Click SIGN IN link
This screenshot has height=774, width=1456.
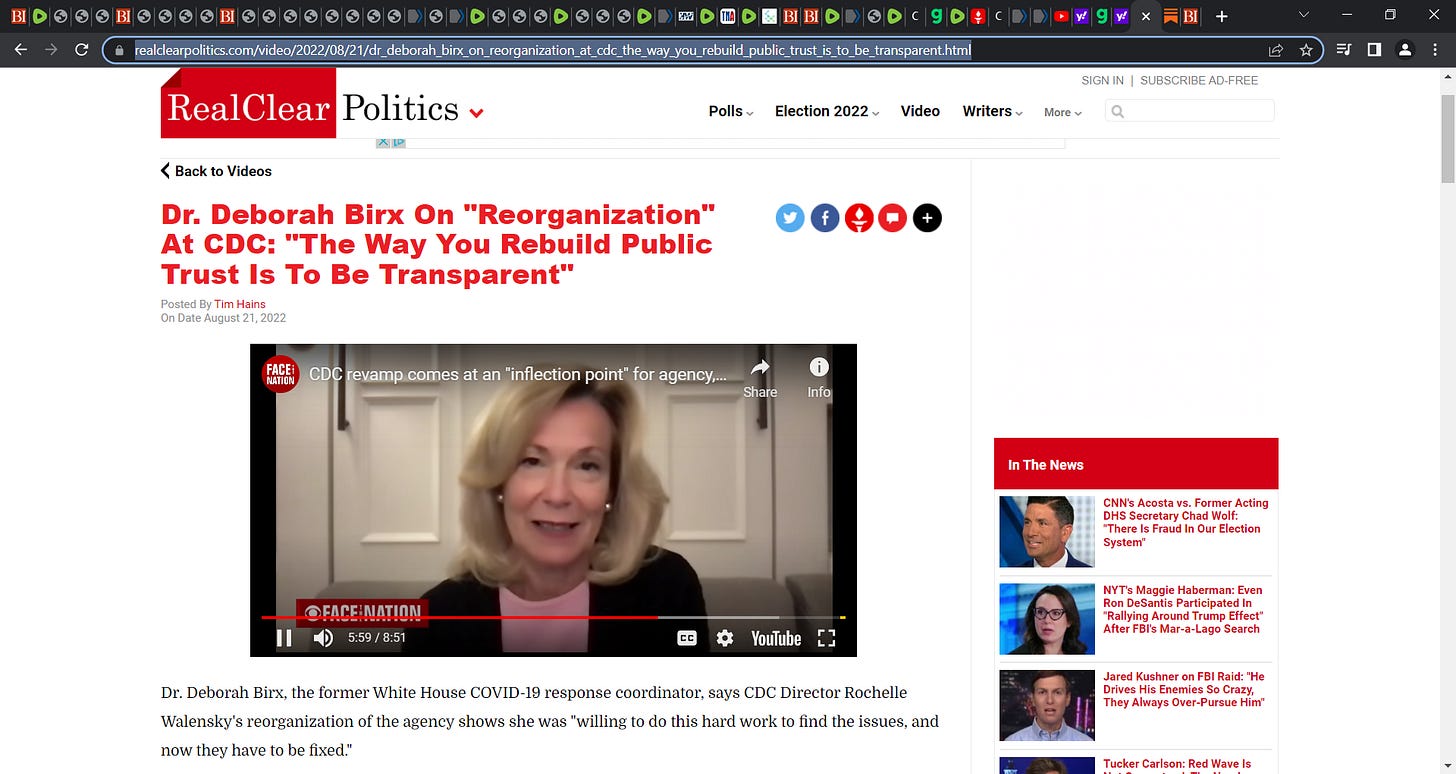(1102, 80)
